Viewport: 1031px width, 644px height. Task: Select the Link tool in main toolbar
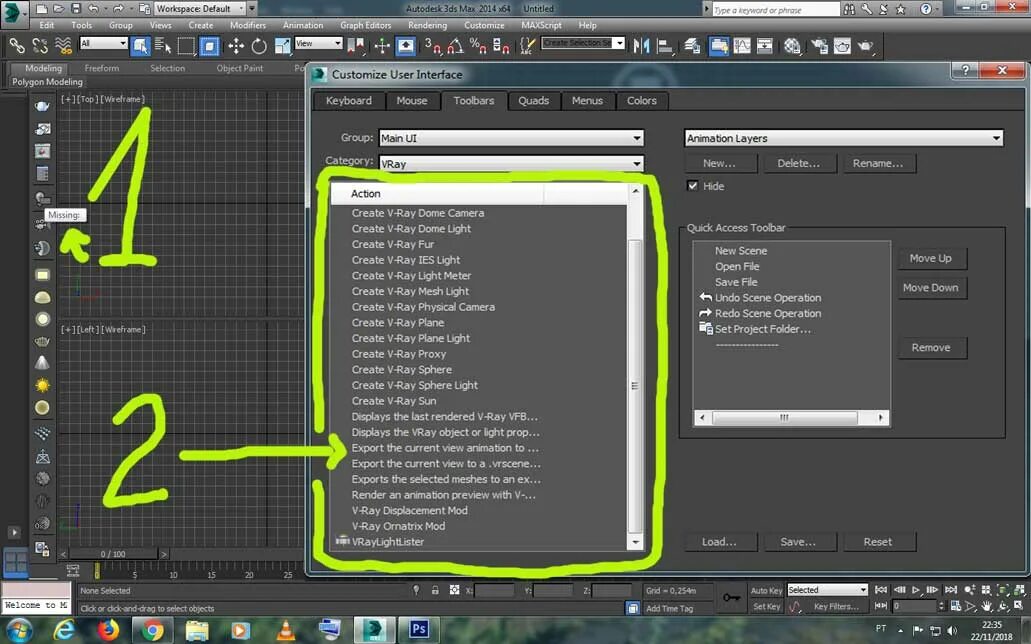click(x=16, y=45)
